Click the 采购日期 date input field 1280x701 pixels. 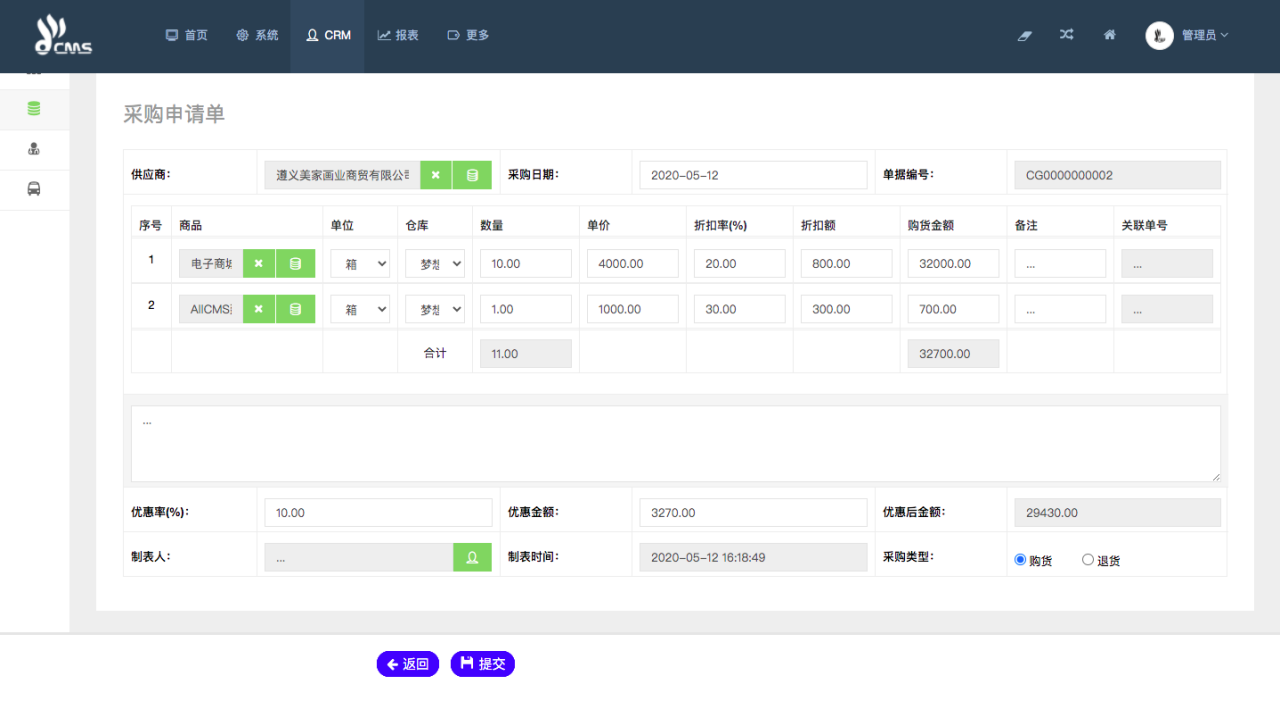(x=752, y=175)
